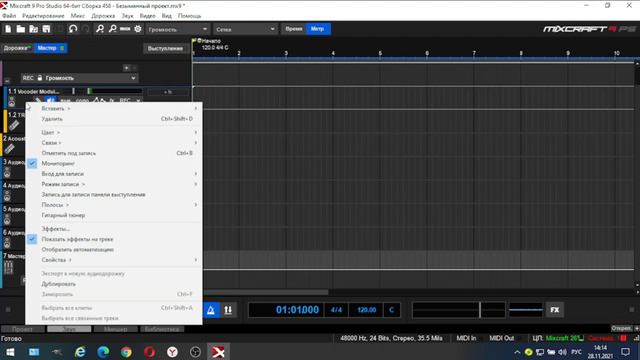Viewport: 640px width, 360px height.
Task: Click the track 5 Аудио microphone icon
Action: [7, 220]
